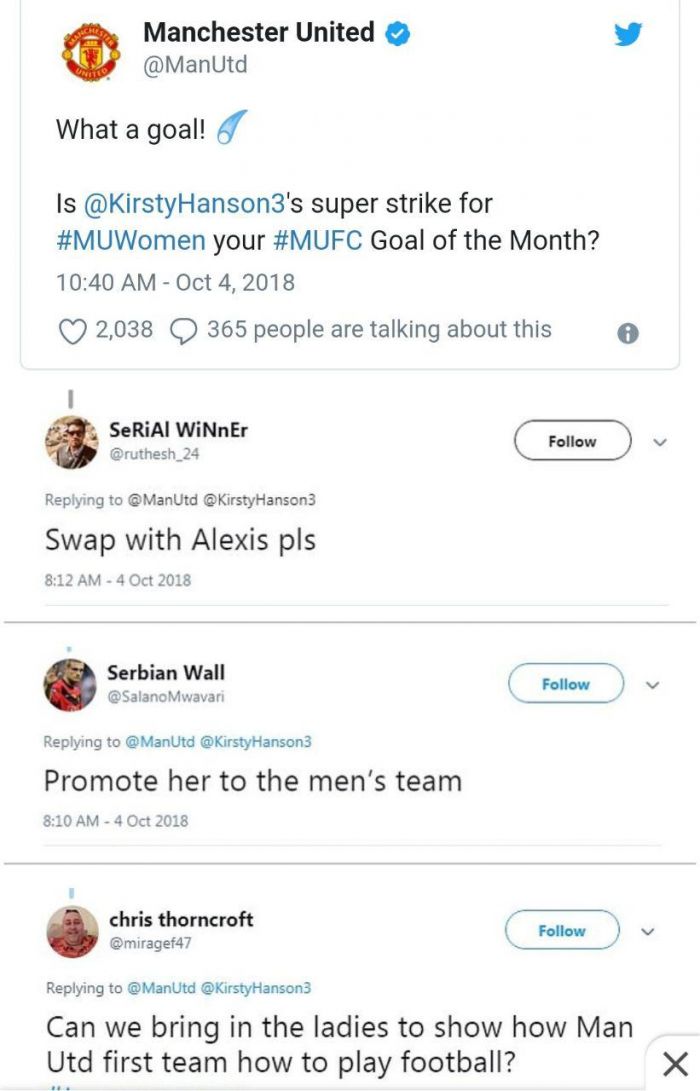Open SeRiAl WiNnEr's profile picture
This screenshot has height=1091, width=700.
pyautogui.click(x=72, y=442)
